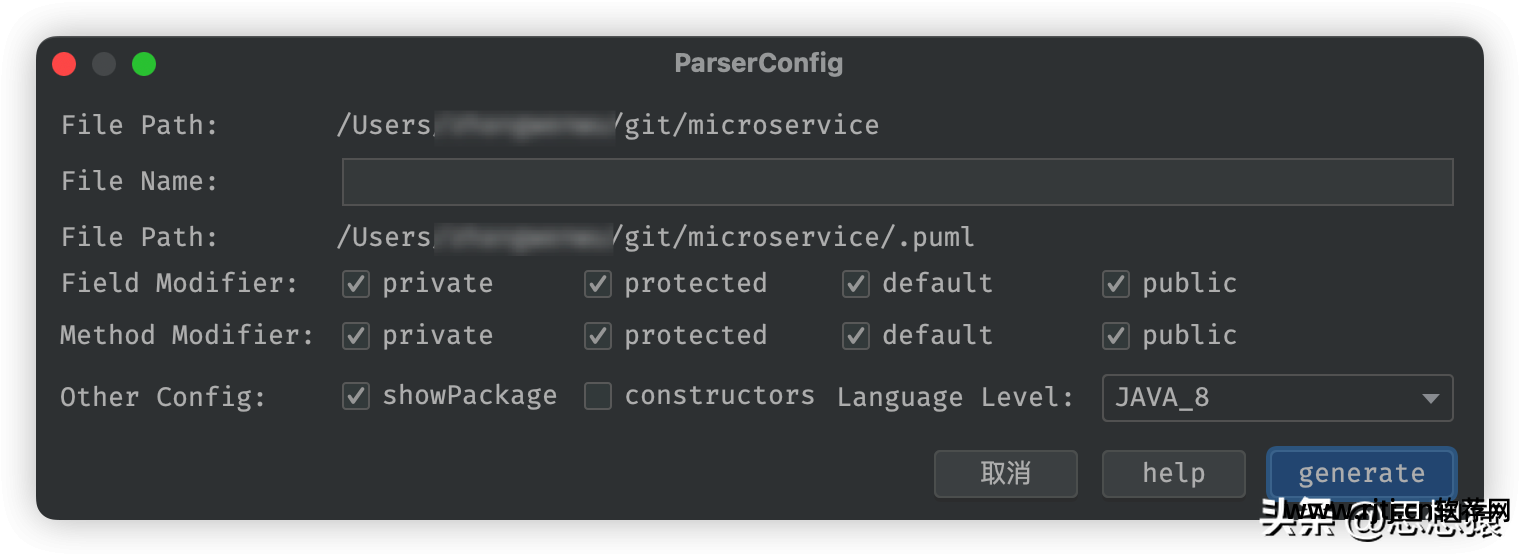
Task: Uncheck Method Modifier private checkbox
Action: (356, 336)
